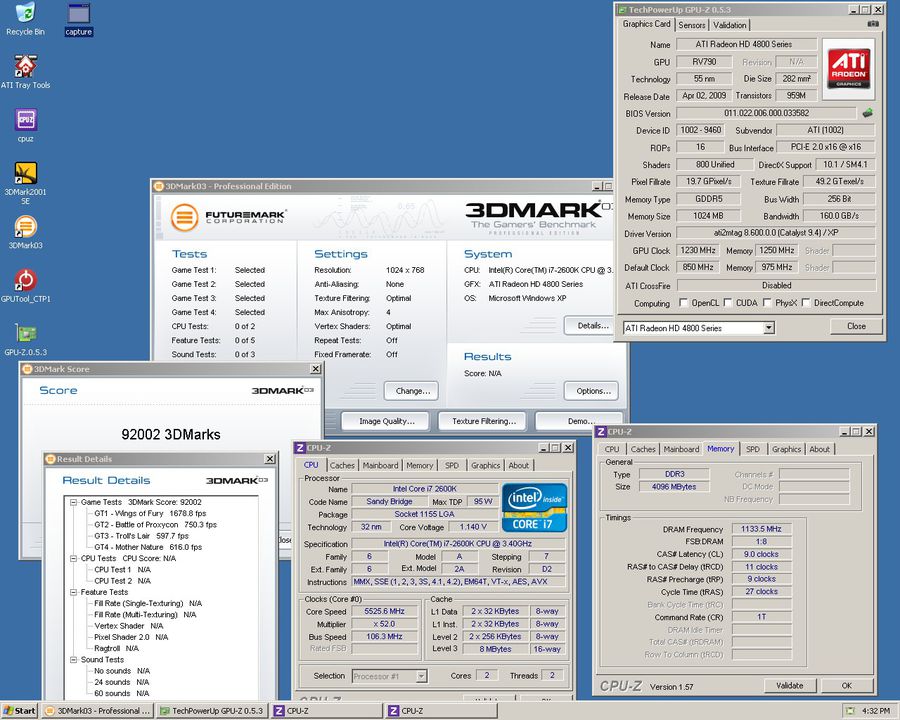Screen dimensions: 900x720
Task: Open the Validation tab in GPU-Z
Action: 730,25
